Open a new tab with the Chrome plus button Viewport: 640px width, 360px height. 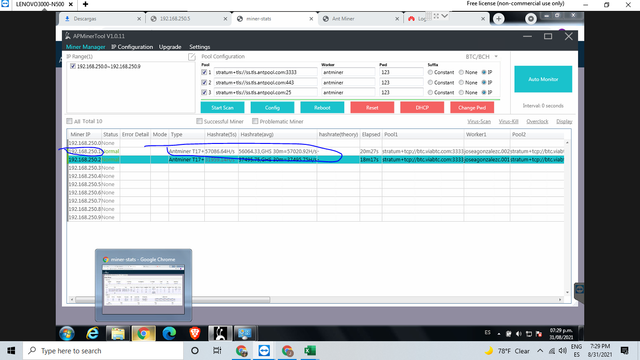tap(498, 18)
